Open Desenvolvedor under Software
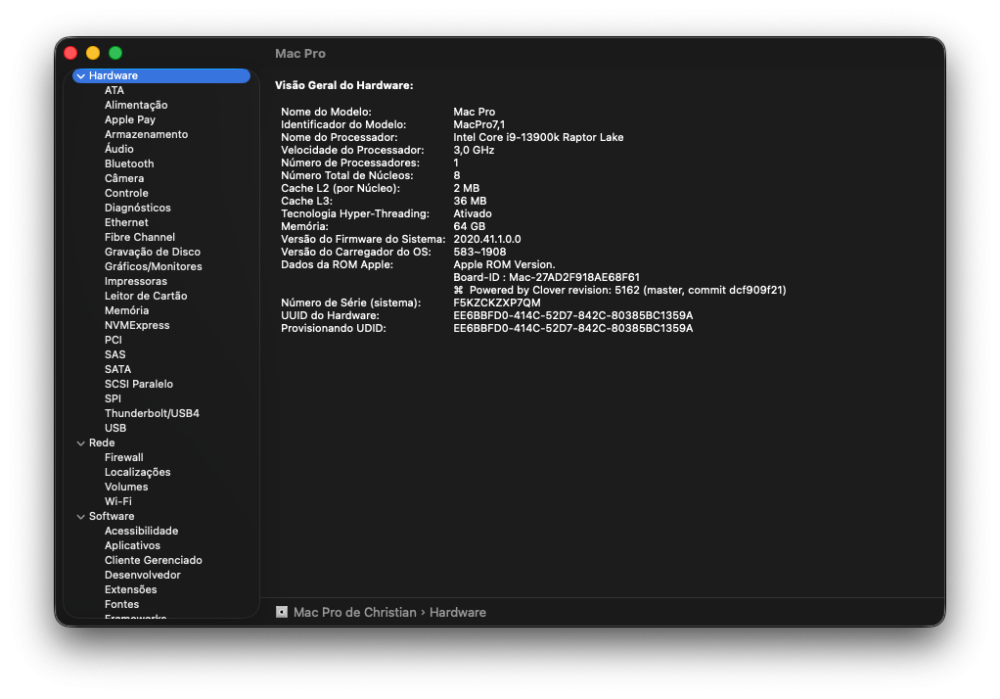Viewport: 1000px width, 699px height. point(142,575)
